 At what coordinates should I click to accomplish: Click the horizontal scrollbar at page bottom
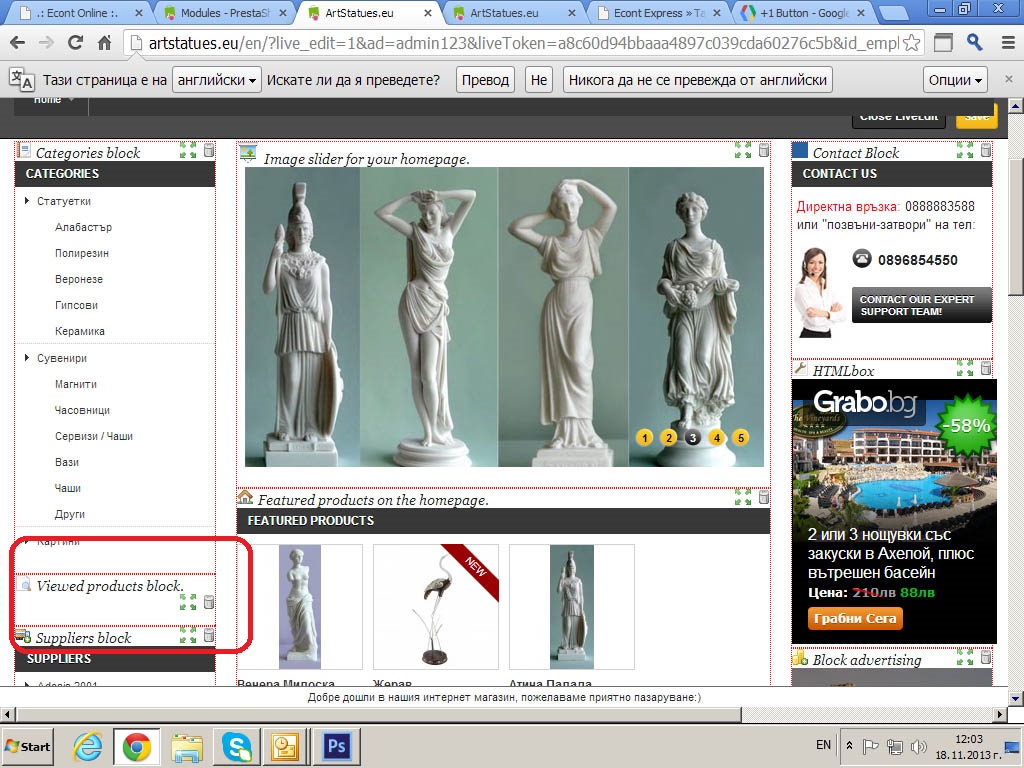pos(379,714)
